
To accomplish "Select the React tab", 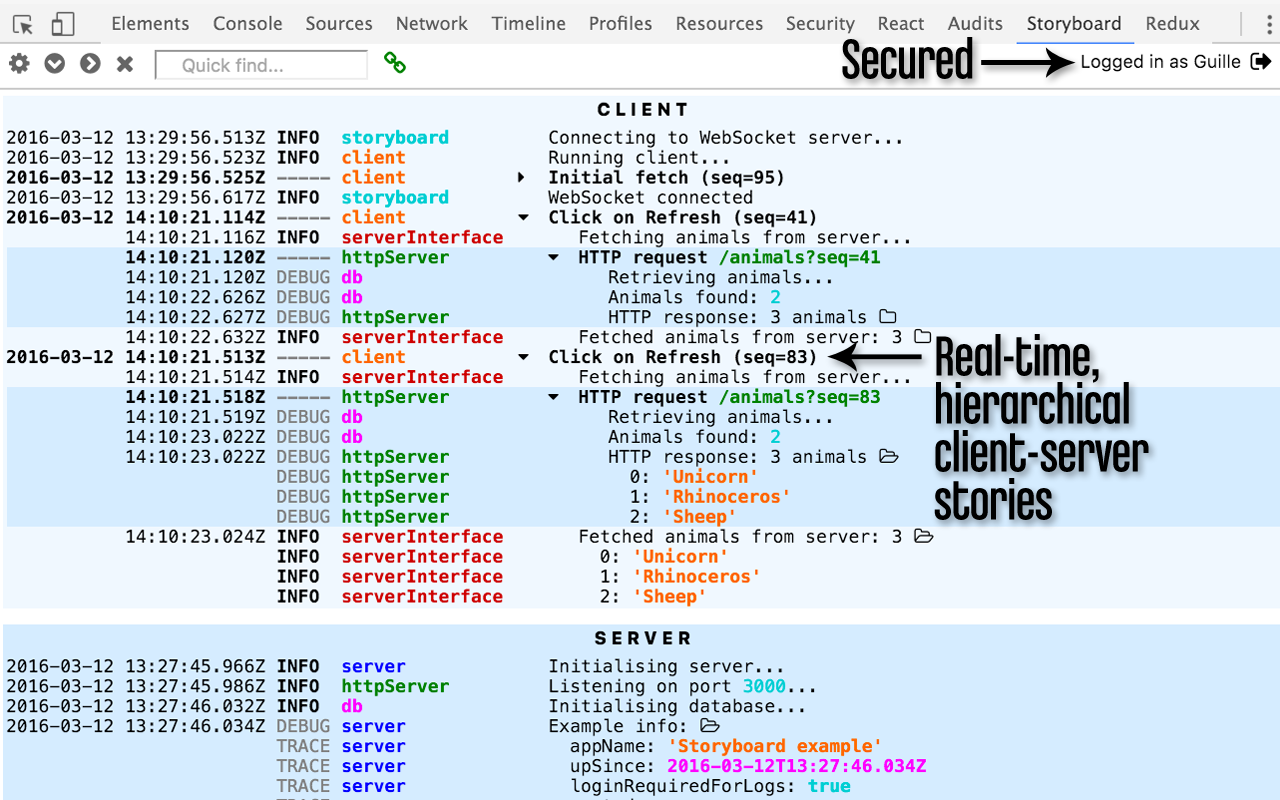I will tap(900, 23).
